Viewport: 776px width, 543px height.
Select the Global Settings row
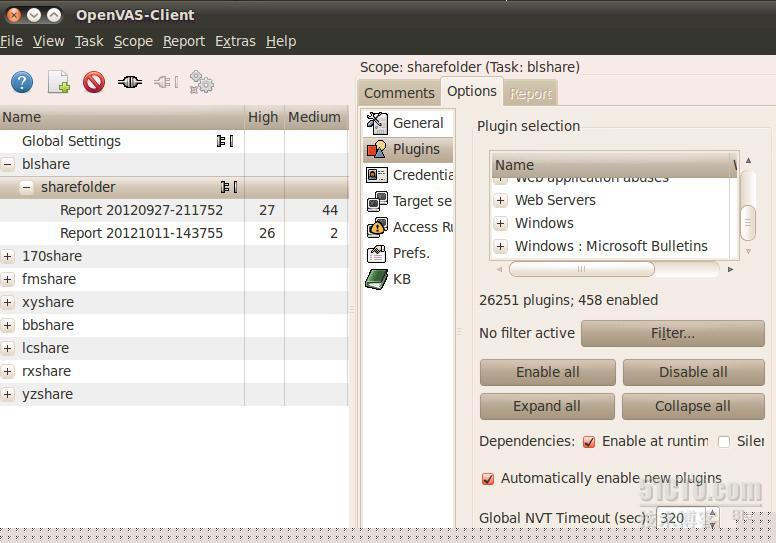pos(173,141)
